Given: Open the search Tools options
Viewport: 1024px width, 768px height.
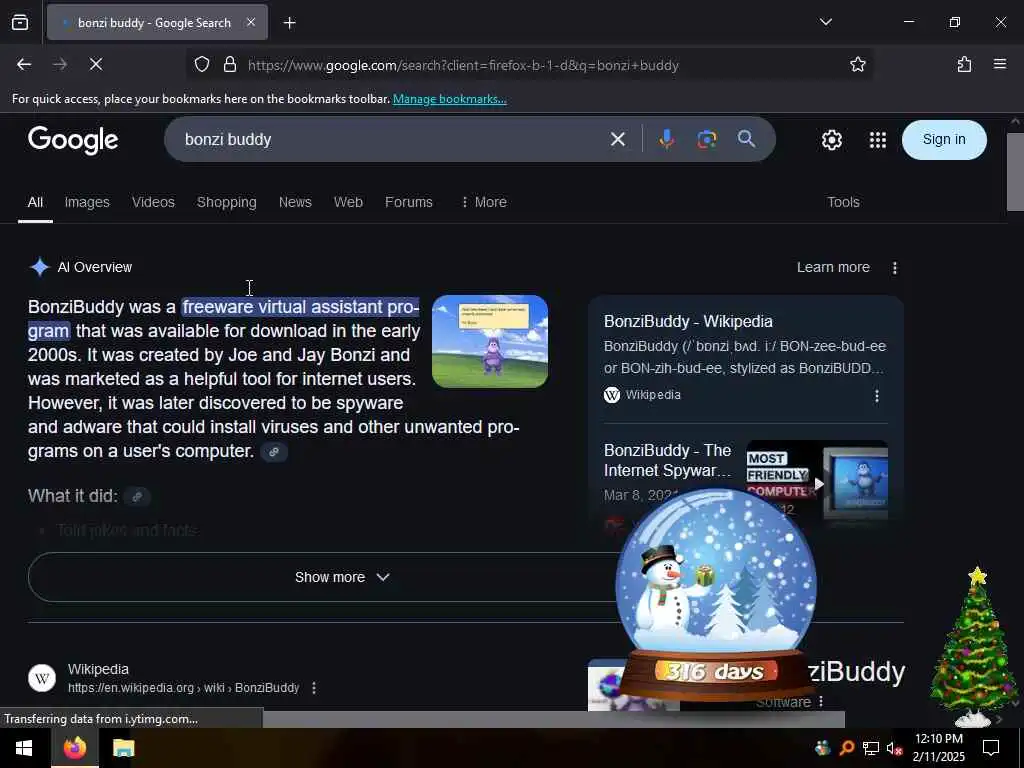Looking at the screenshot, I should coord(843,202).
